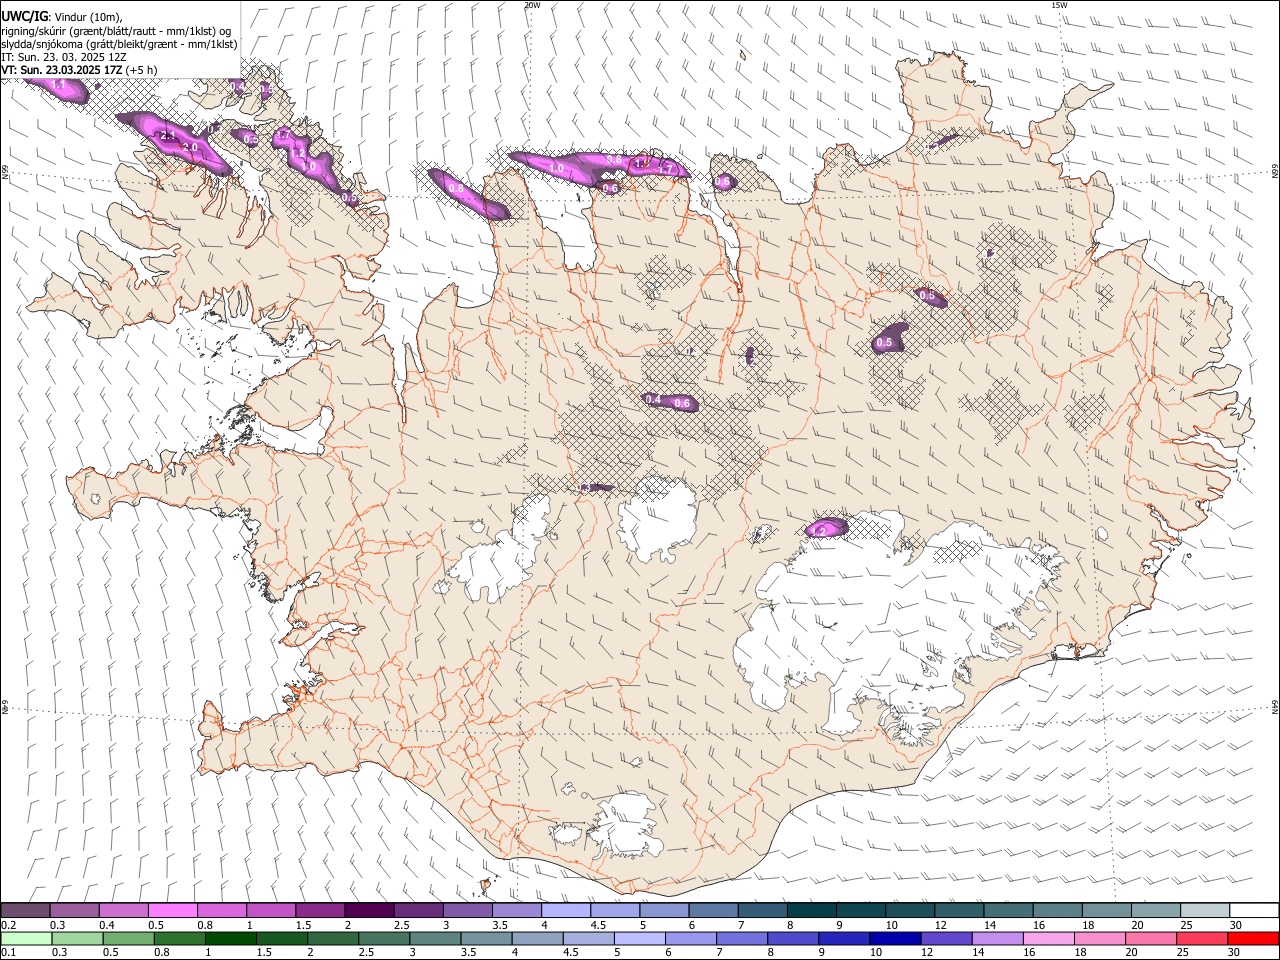Click the darkest purple swatch between 2 and 2.5
The height and width of the screenshot is (960, 1280).
click(x=368, y=911)
